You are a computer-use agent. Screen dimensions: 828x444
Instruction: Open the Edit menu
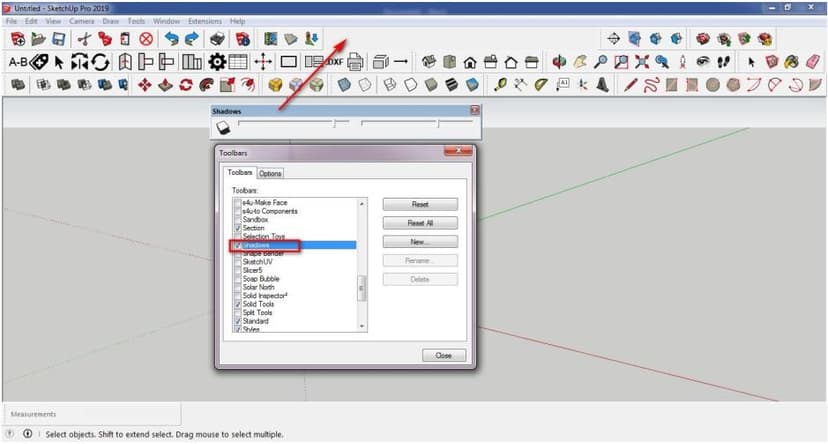(x=31, y=21)
